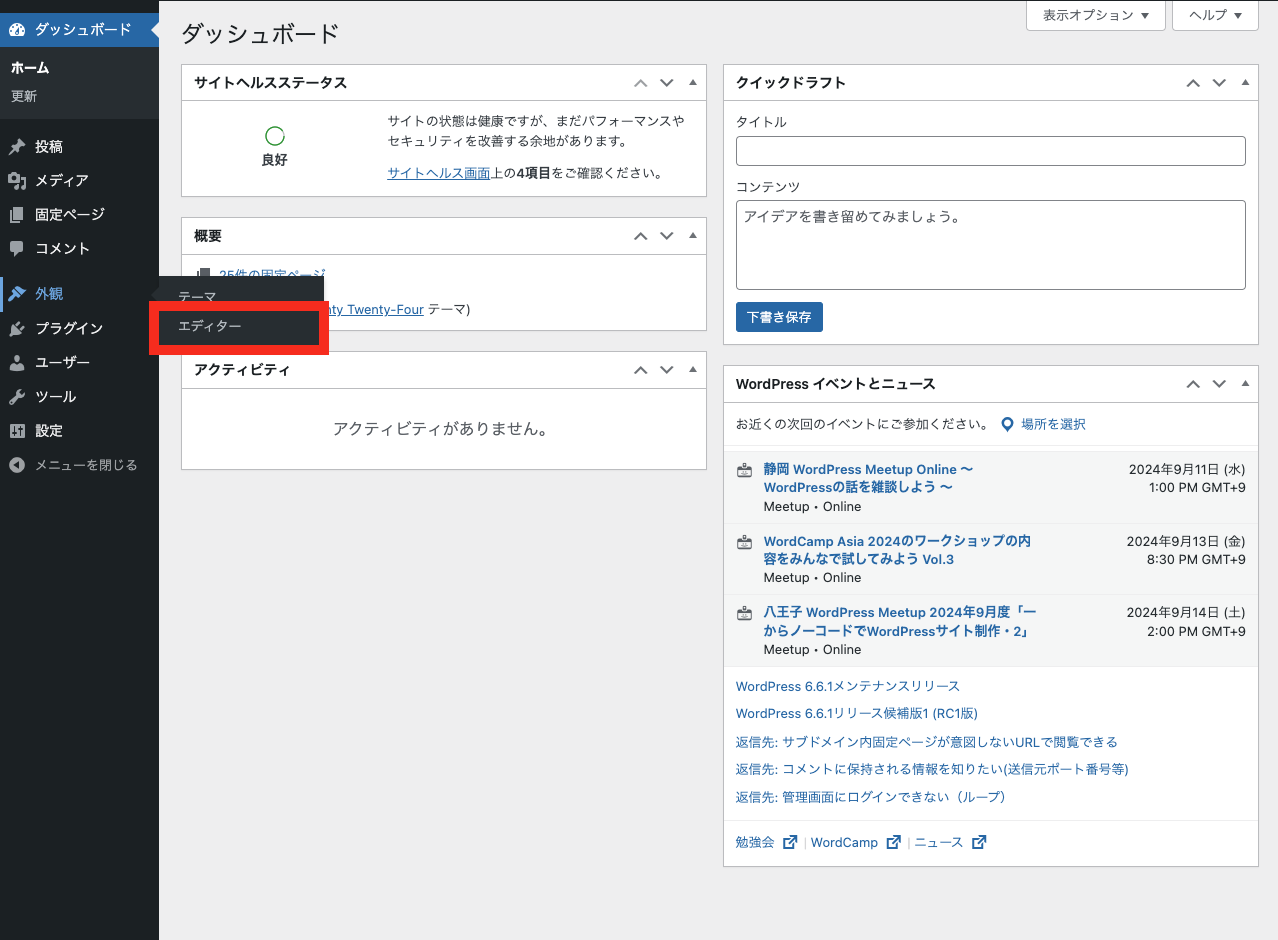This screenshot has width=1278, height=940.
Task: Move サイトヘルスステータス panel down with arrow
Action: click(667, 83)
